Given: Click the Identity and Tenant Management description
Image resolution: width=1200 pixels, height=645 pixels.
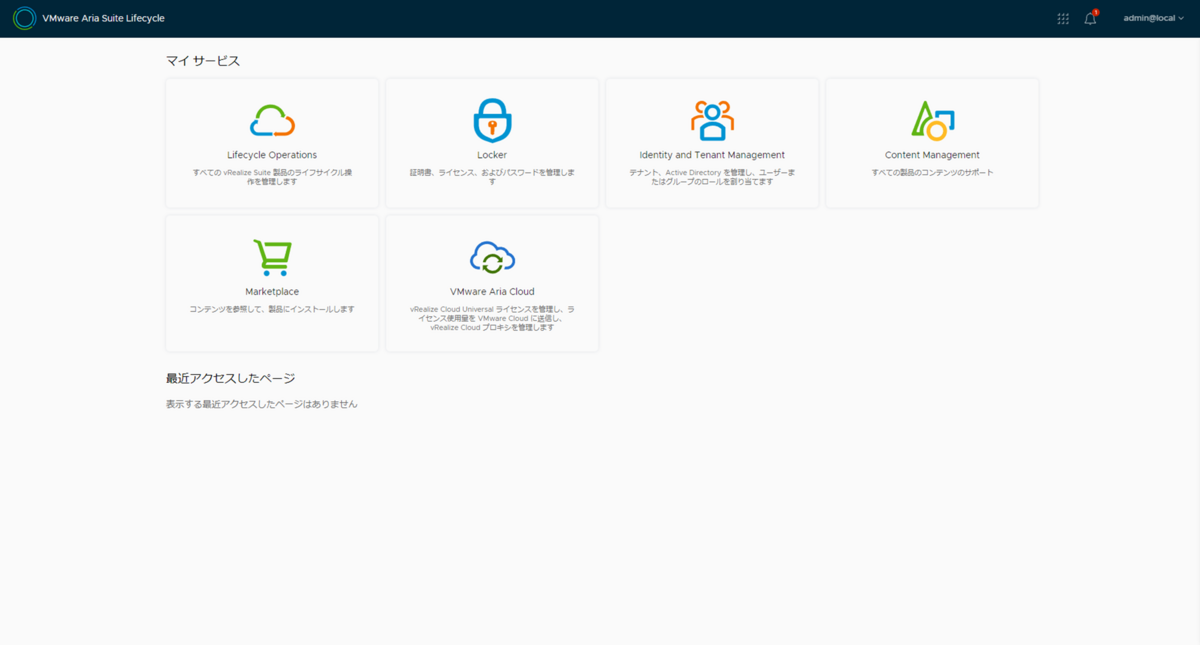Looking at the screenshot, I should [712, 177].
